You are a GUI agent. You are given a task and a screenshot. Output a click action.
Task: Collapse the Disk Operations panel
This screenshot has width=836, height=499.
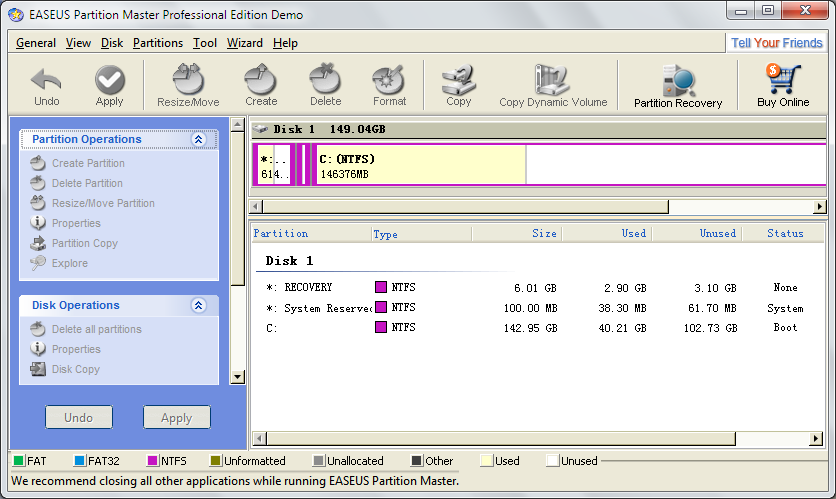tap(198, 306)
